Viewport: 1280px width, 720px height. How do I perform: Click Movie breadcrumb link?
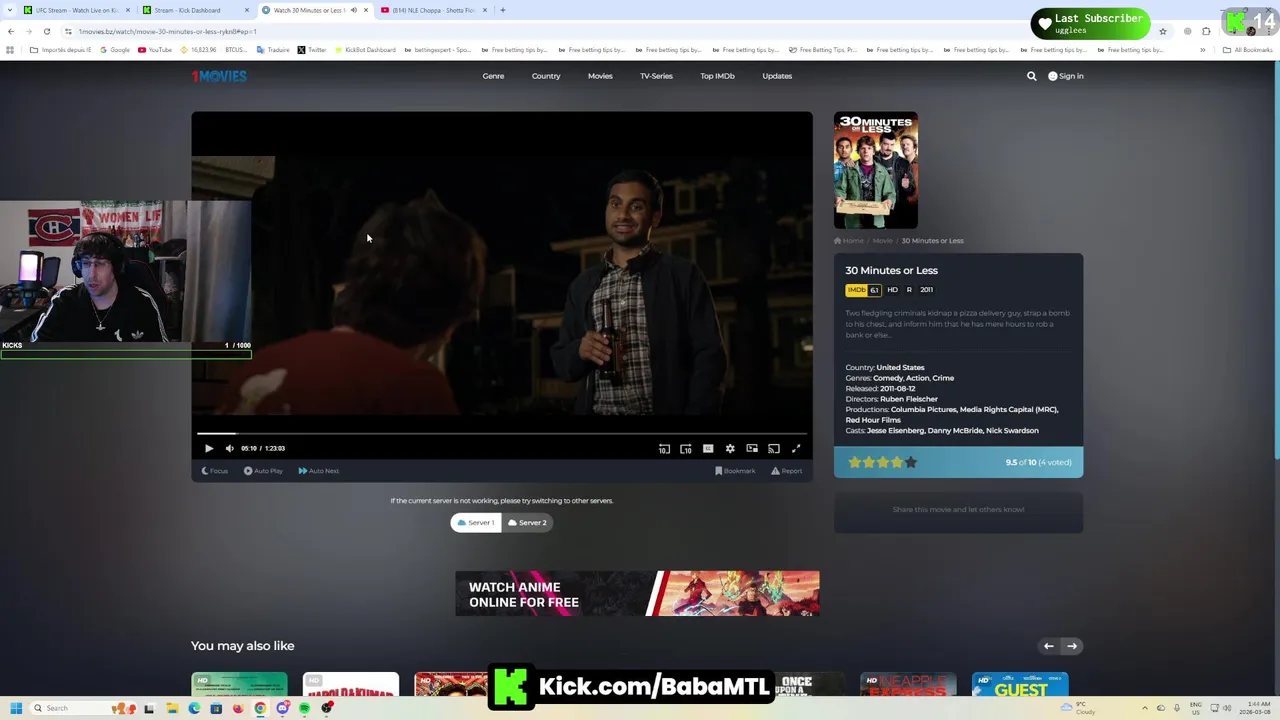[882, 241]
